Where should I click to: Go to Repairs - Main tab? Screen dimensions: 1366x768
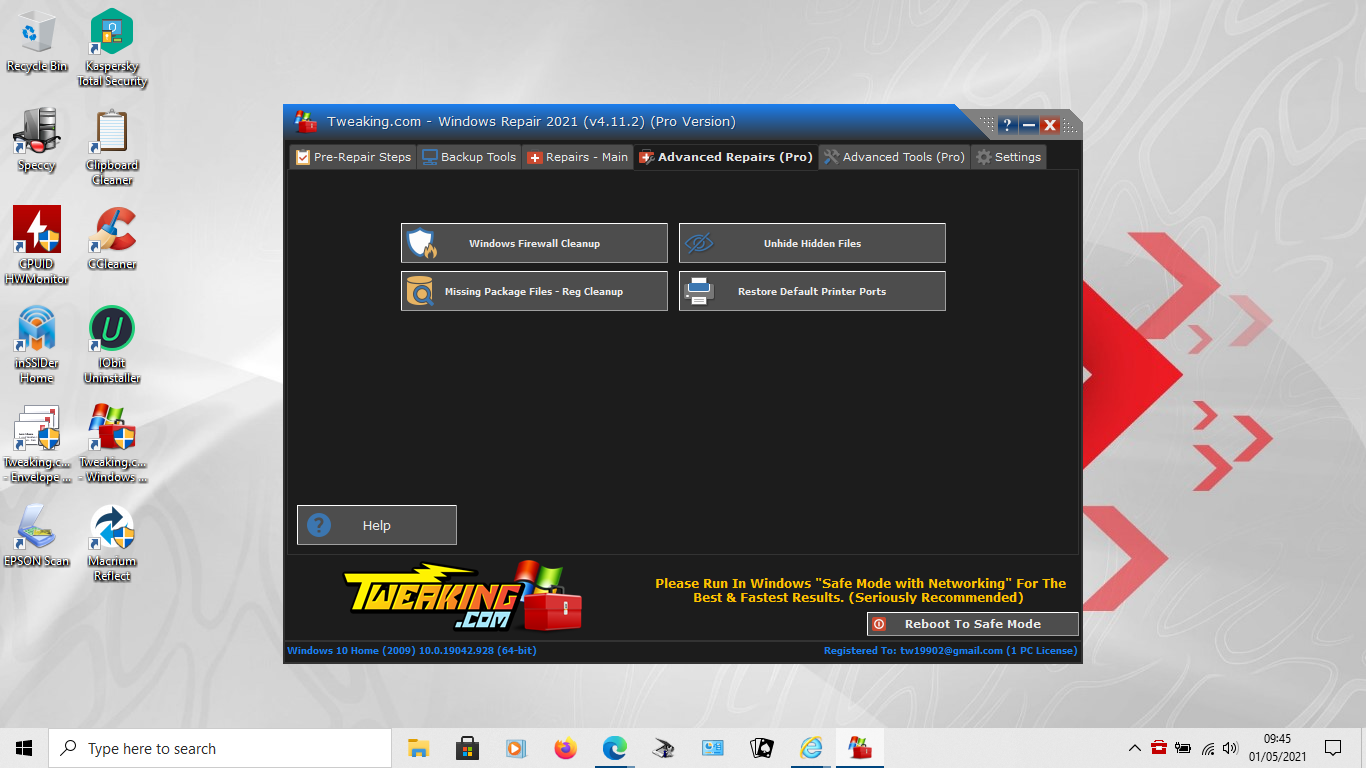pyautogui.click(x=577, y=157)
